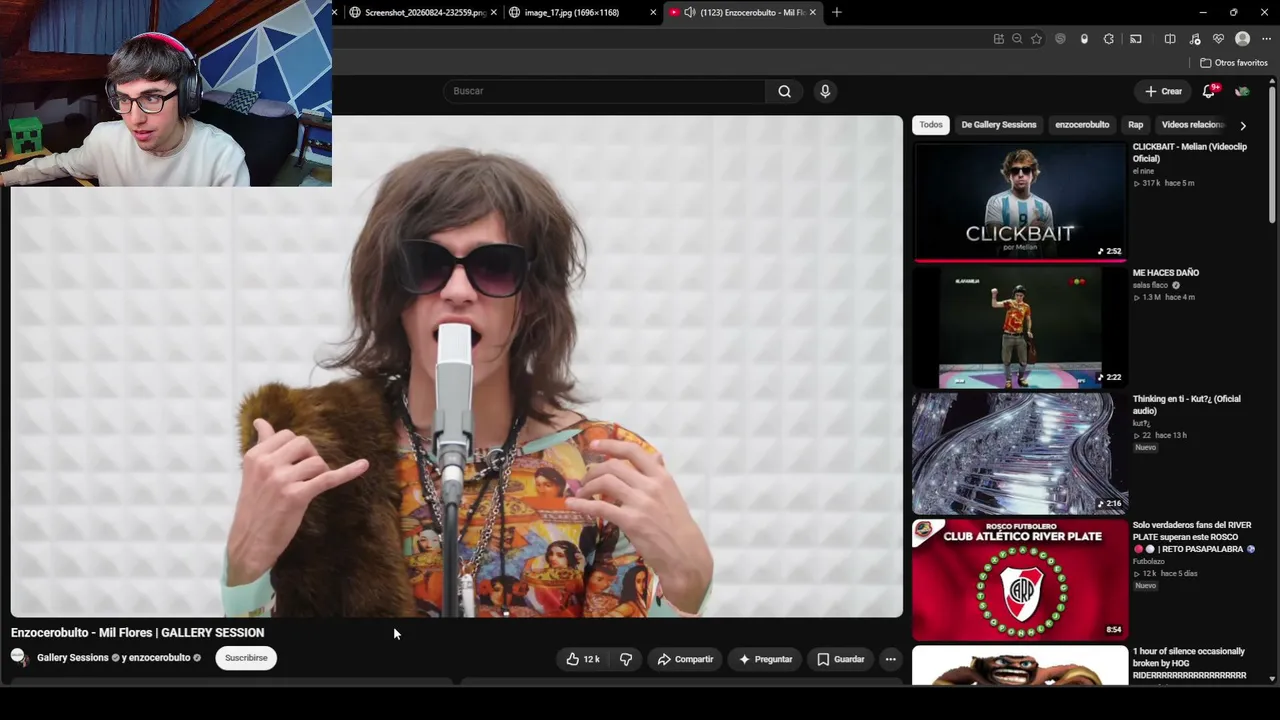The image size is (1280, 720).
Task: Share the video with Compartir
Action: click(x=686, y=659)
